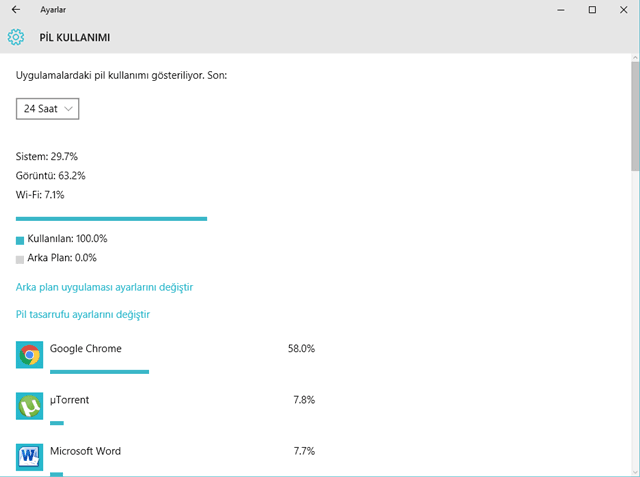Open Pil tasarrufu ayarlarını değiştir link
The image size is (640, 477).
[83, 315]
